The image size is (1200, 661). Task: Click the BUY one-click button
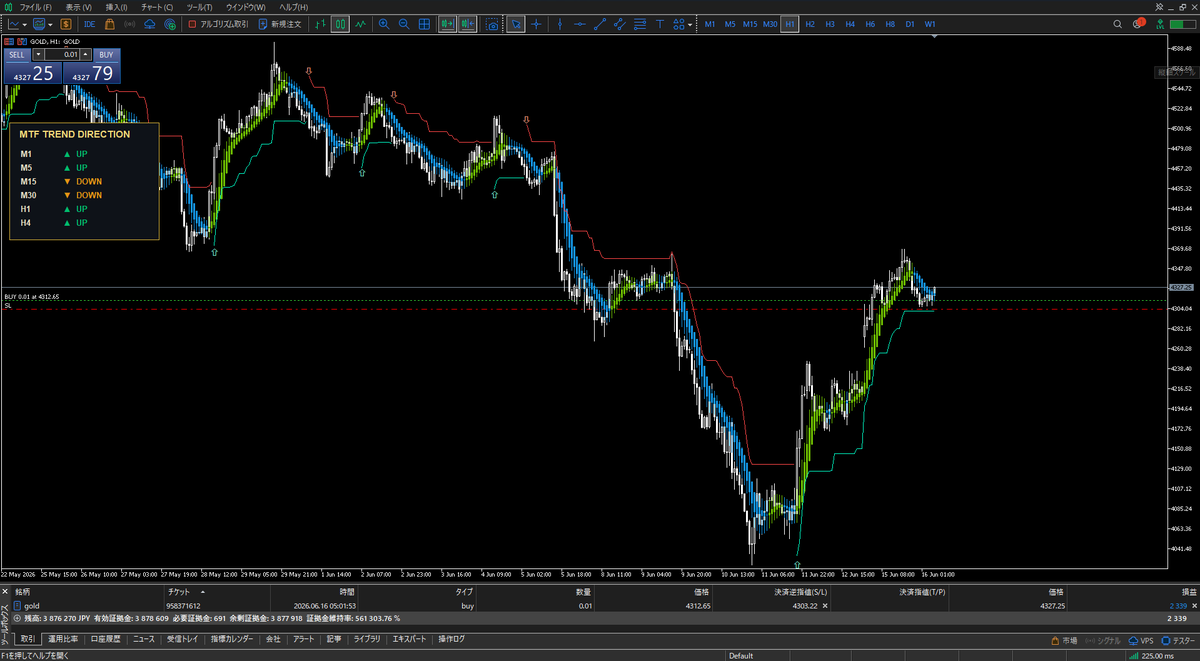tap(107, 54)
